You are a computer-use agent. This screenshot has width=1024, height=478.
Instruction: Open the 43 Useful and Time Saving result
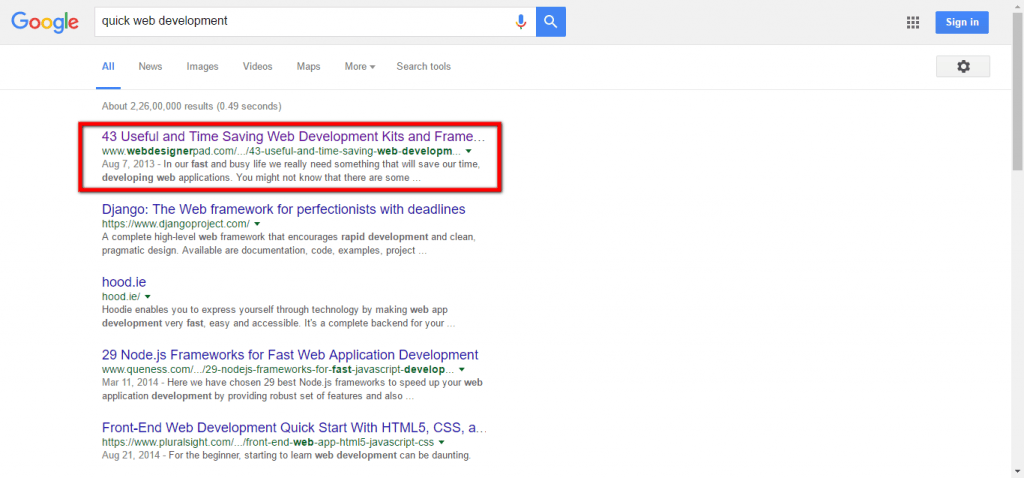[x=294, y=137]
